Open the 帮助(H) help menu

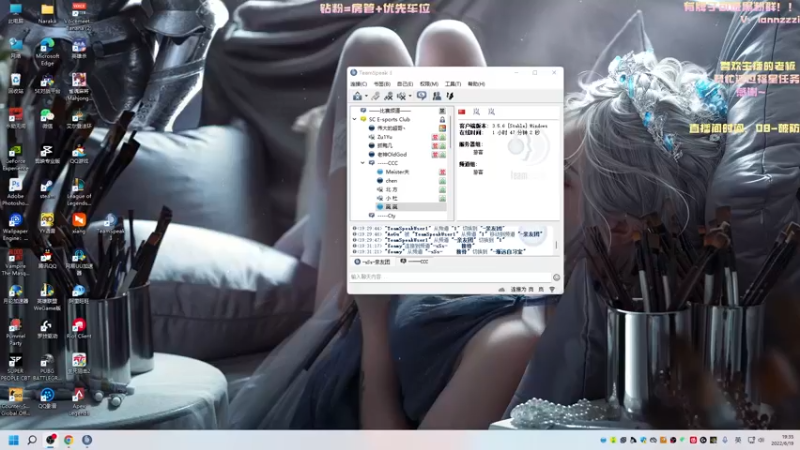pyautogui.click(x=476, y=84)
